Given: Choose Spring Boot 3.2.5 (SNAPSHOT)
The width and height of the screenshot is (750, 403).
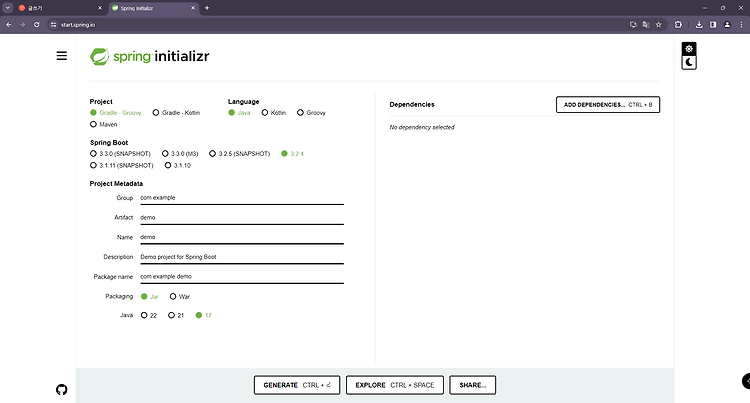Looking at the screenshot, I should 240,154.
